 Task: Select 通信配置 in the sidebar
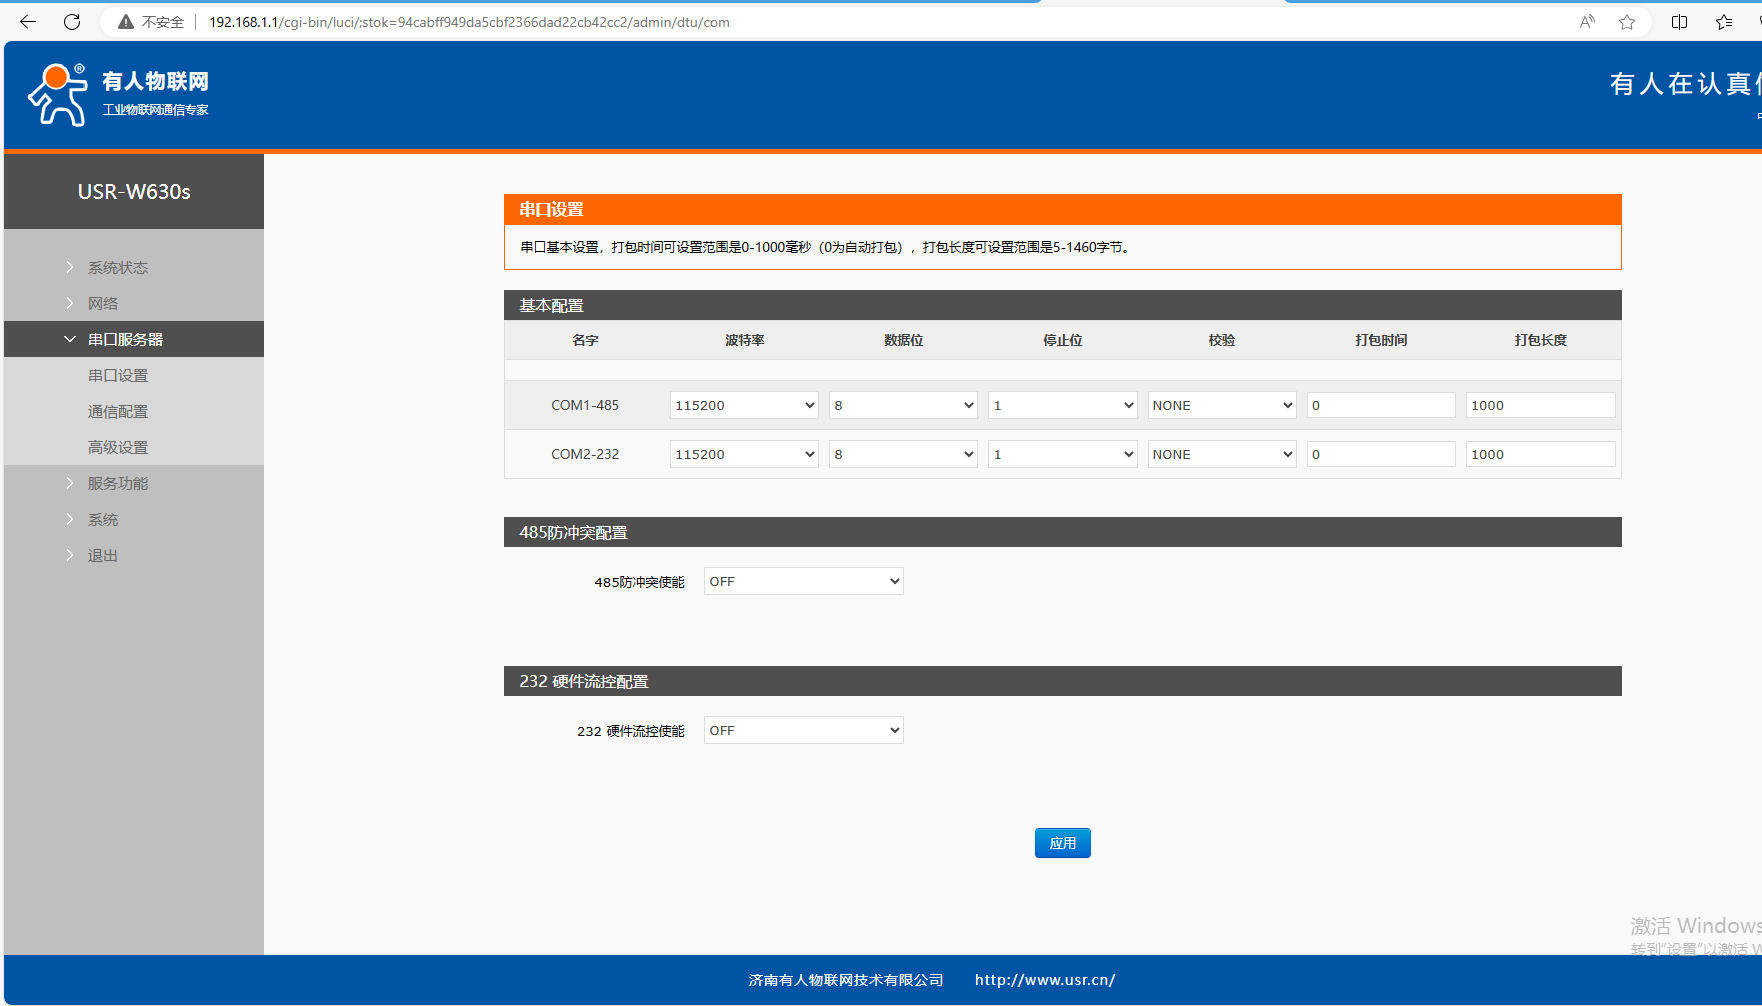pos(118,411)
